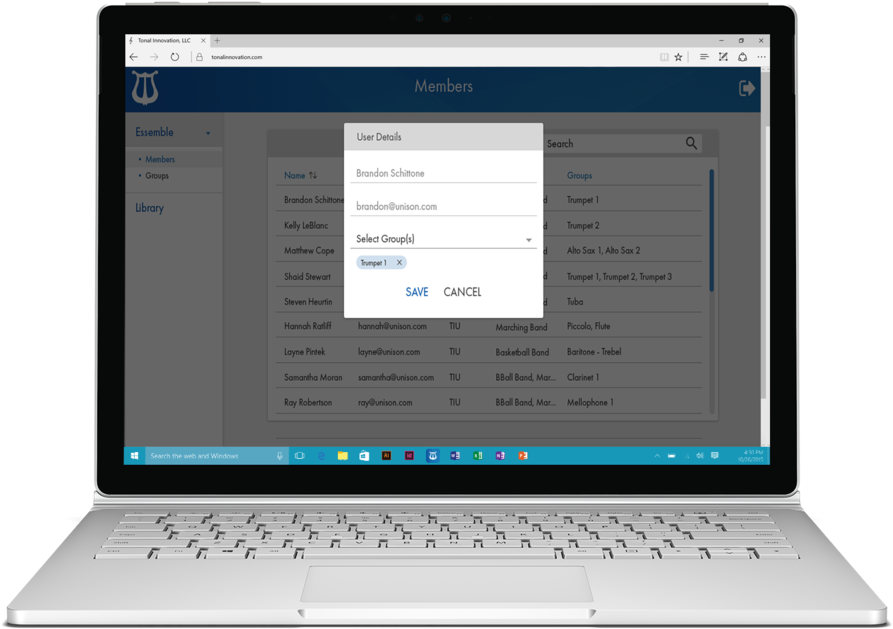Click SAVE in the User Details dialog
Viewport: 893px width, 629px height.
coord(416,292)
